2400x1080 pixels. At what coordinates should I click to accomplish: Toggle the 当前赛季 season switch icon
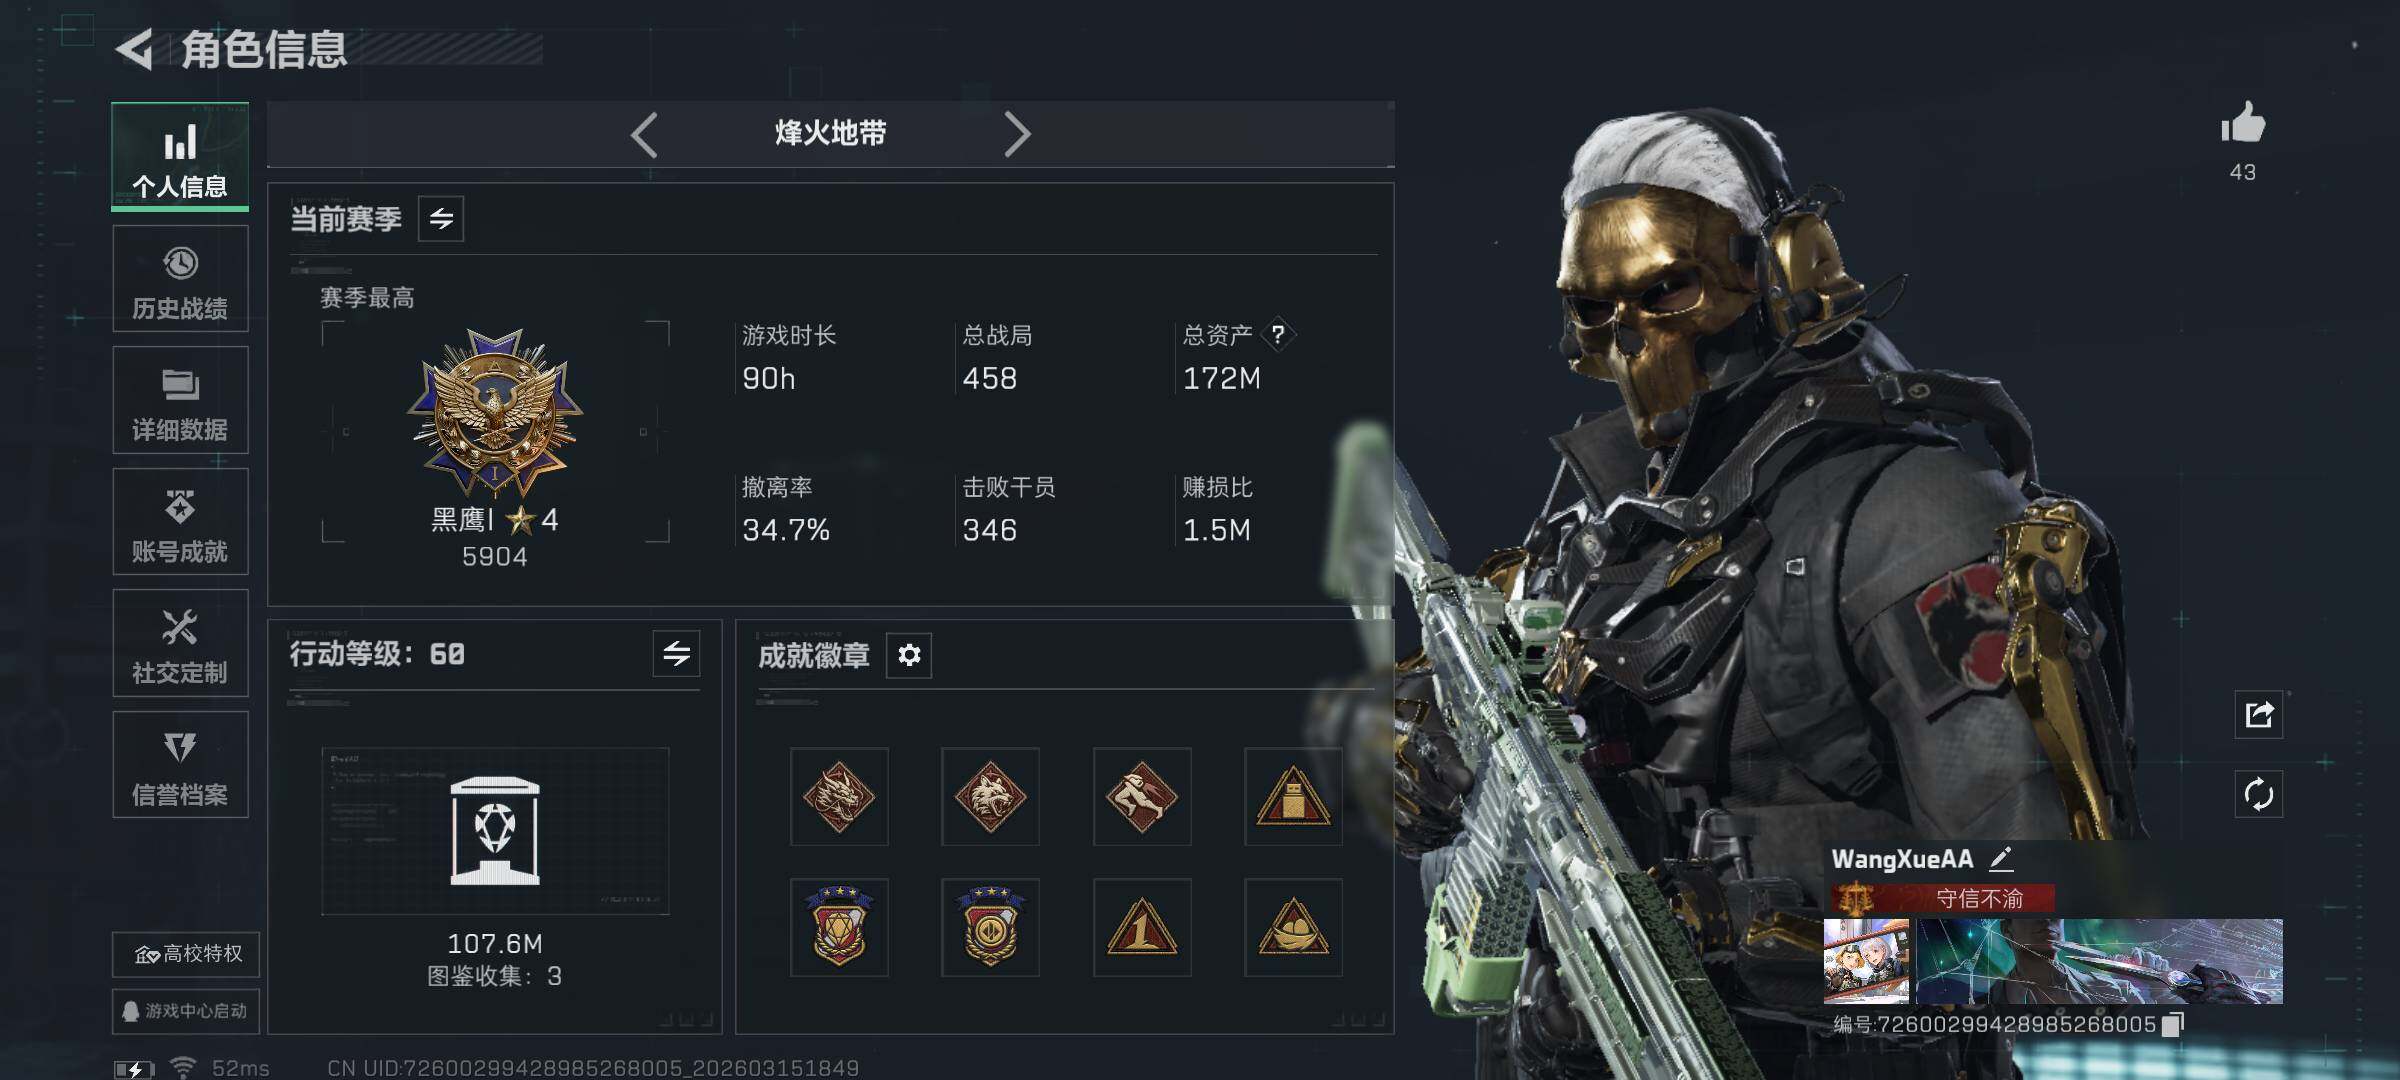[441, 219]
